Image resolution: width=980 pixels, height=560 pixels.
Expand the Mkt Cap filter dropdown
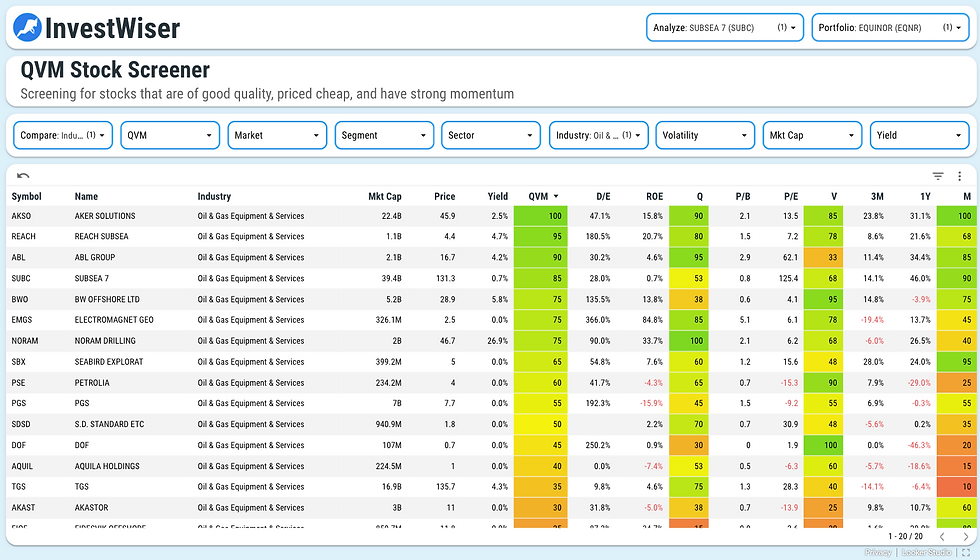[812, 135]
